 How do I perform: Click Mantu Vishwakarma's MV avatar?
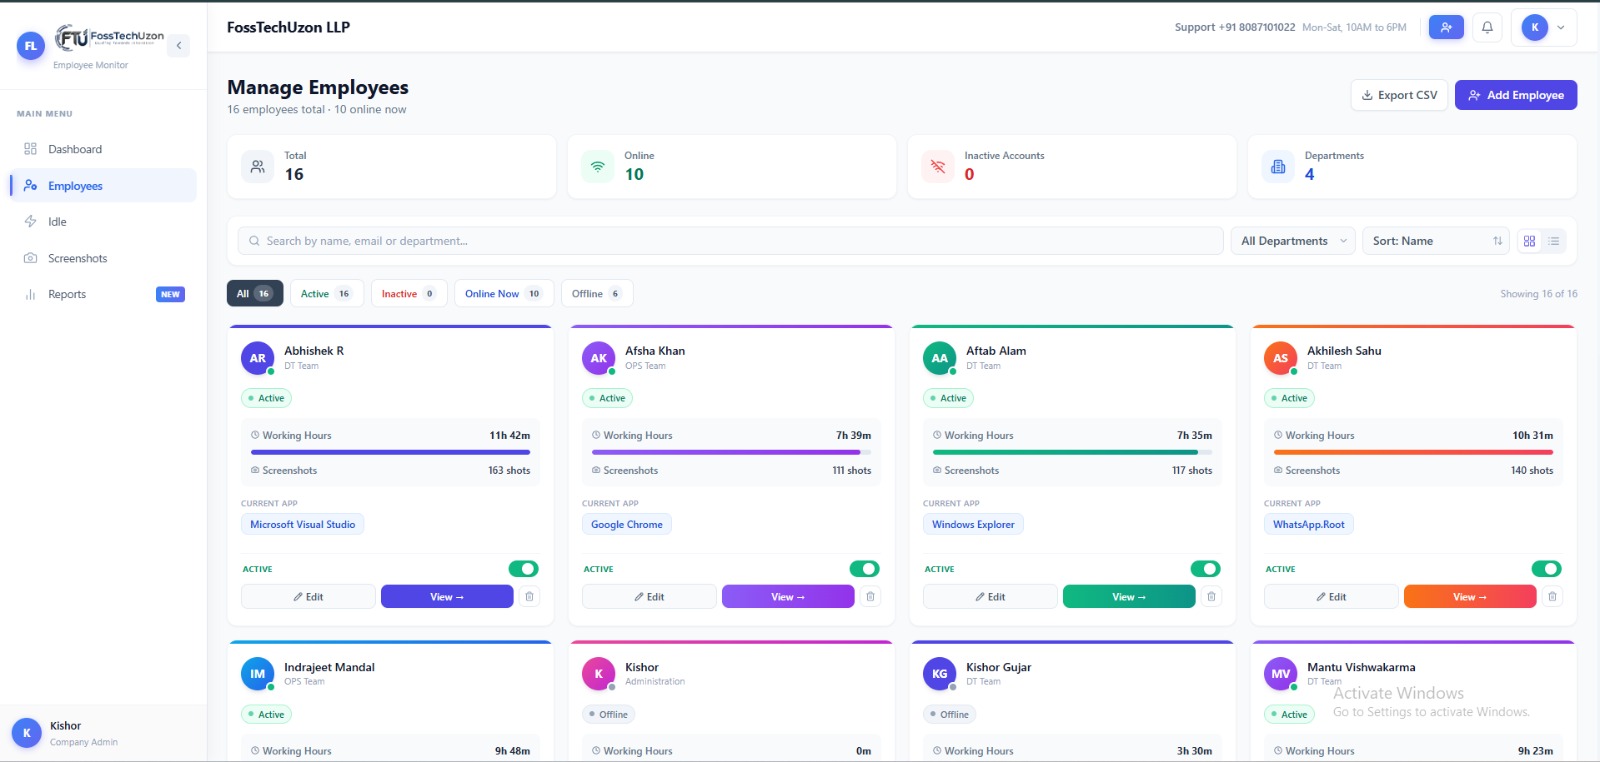coord(1281,674)
